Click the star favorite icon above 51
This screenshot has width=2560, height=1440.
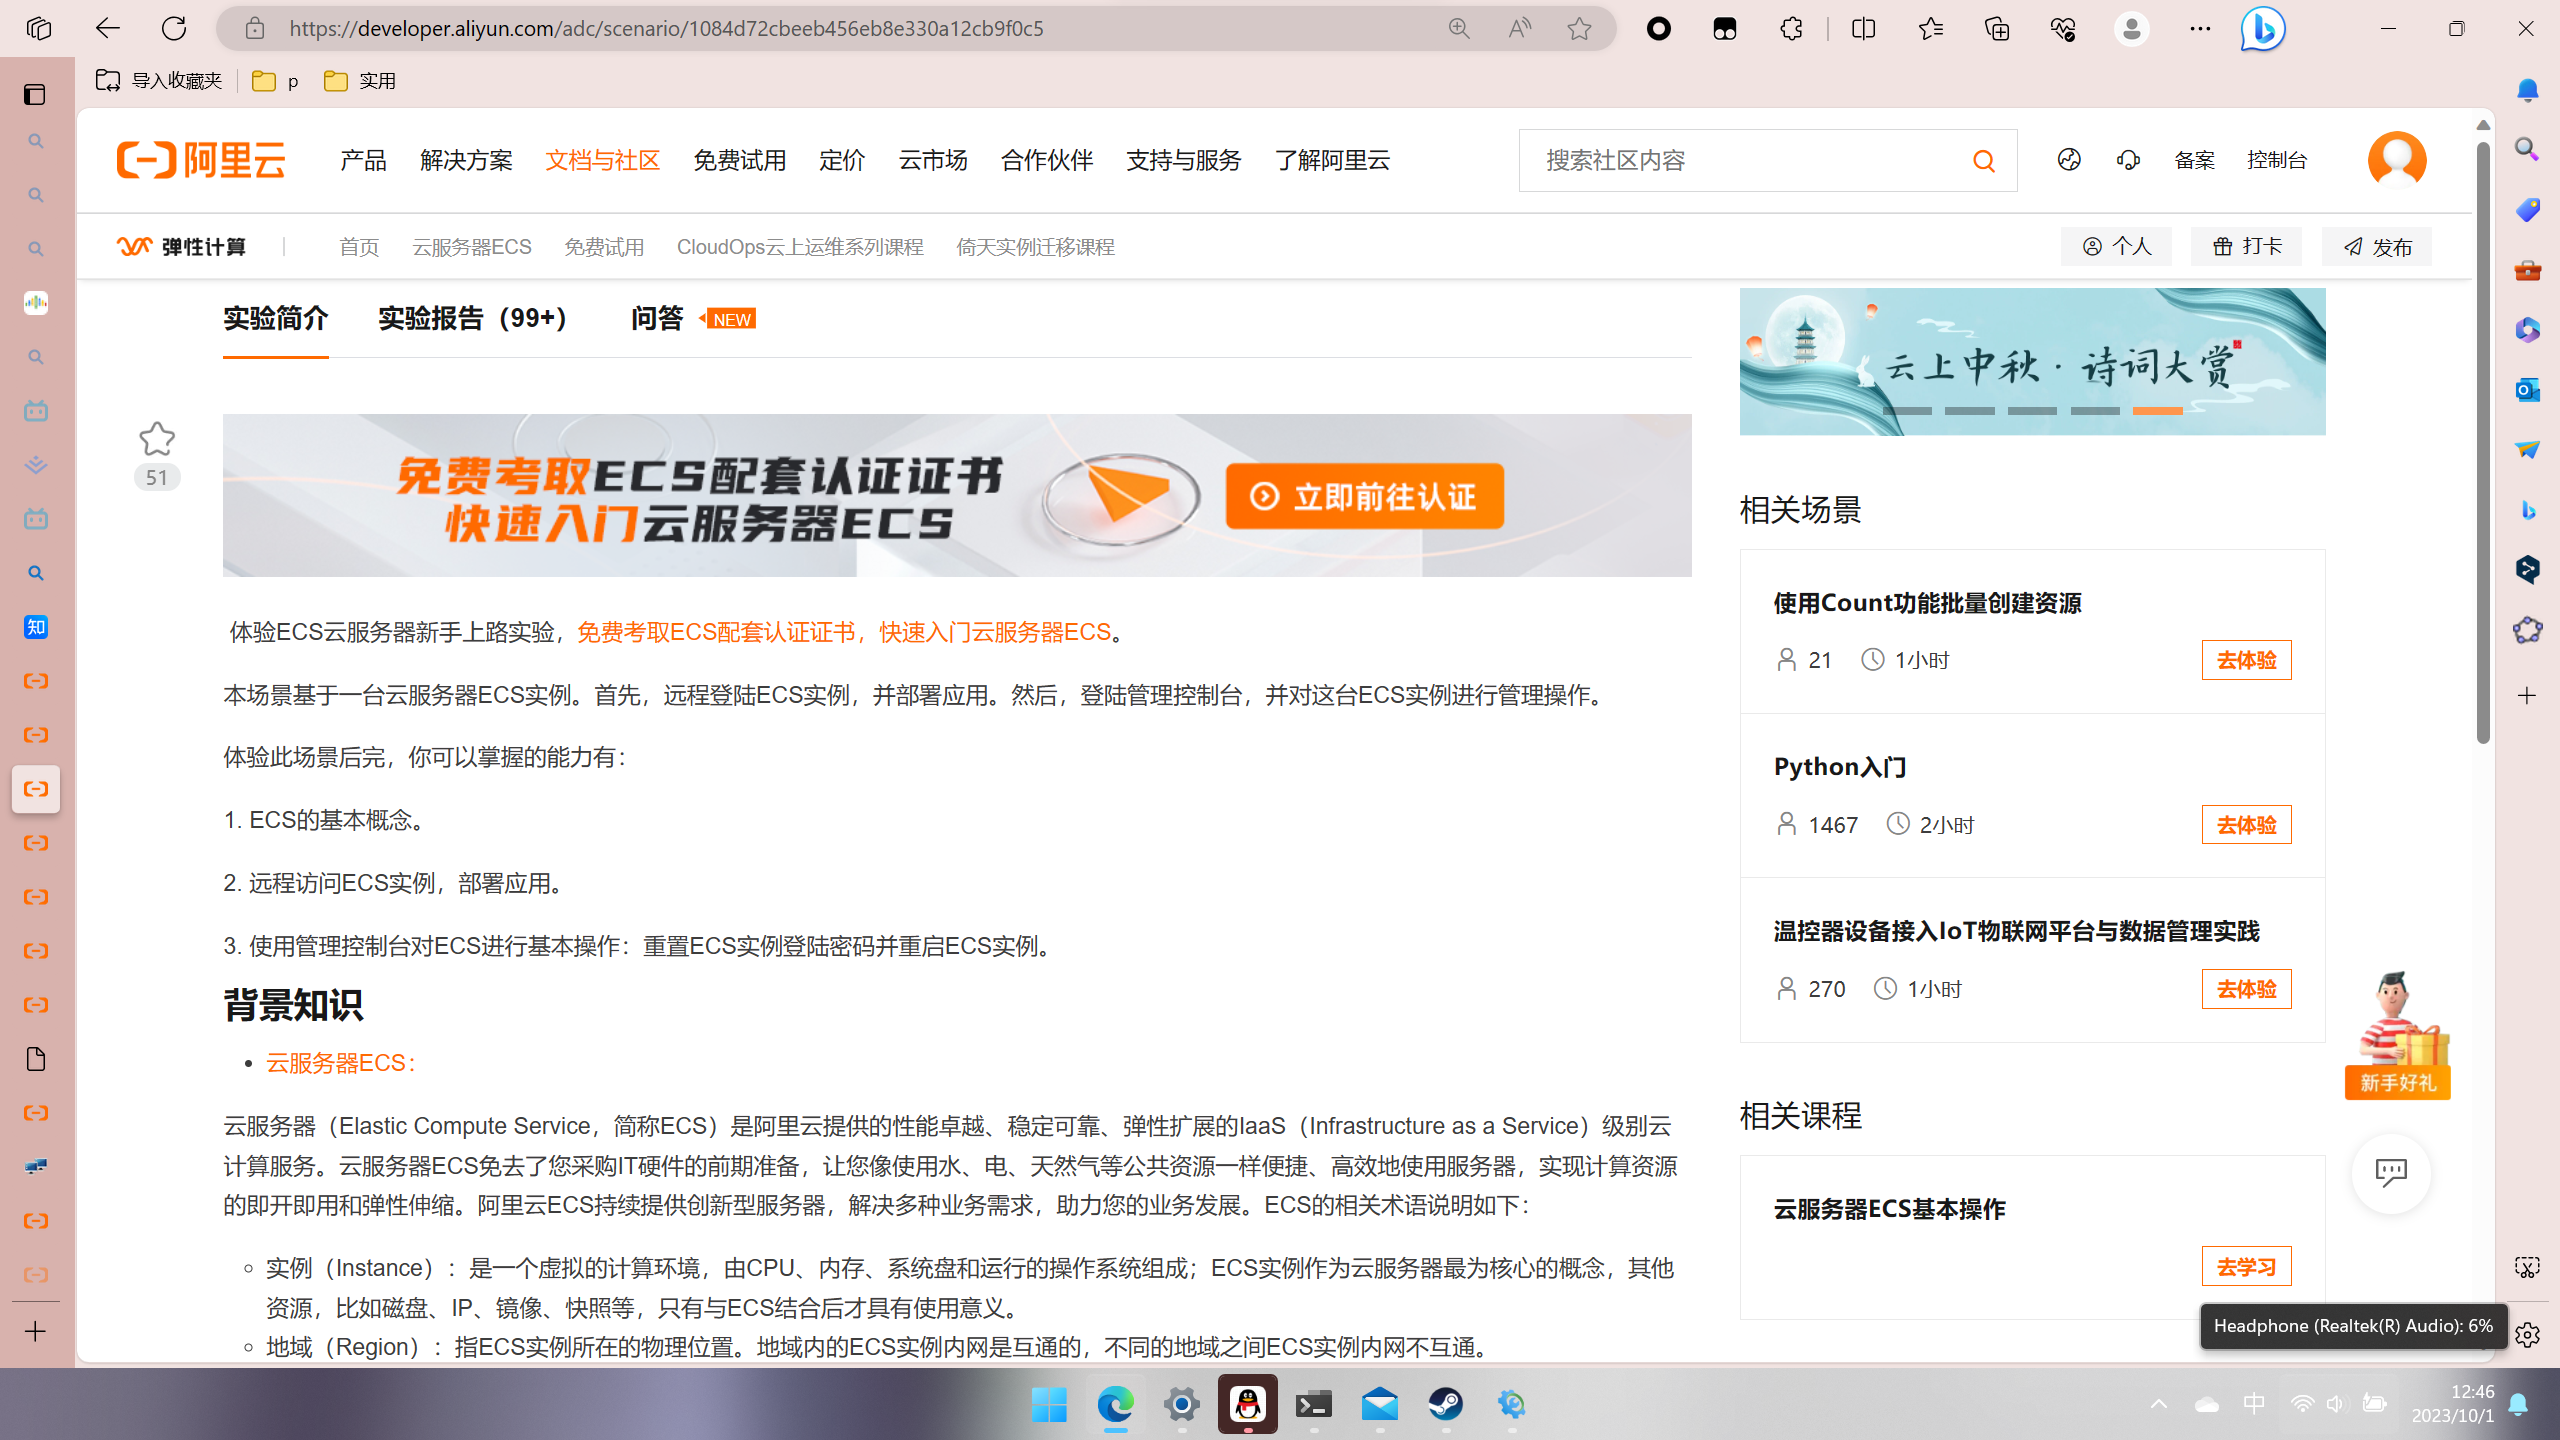click(x=157, y=438)
